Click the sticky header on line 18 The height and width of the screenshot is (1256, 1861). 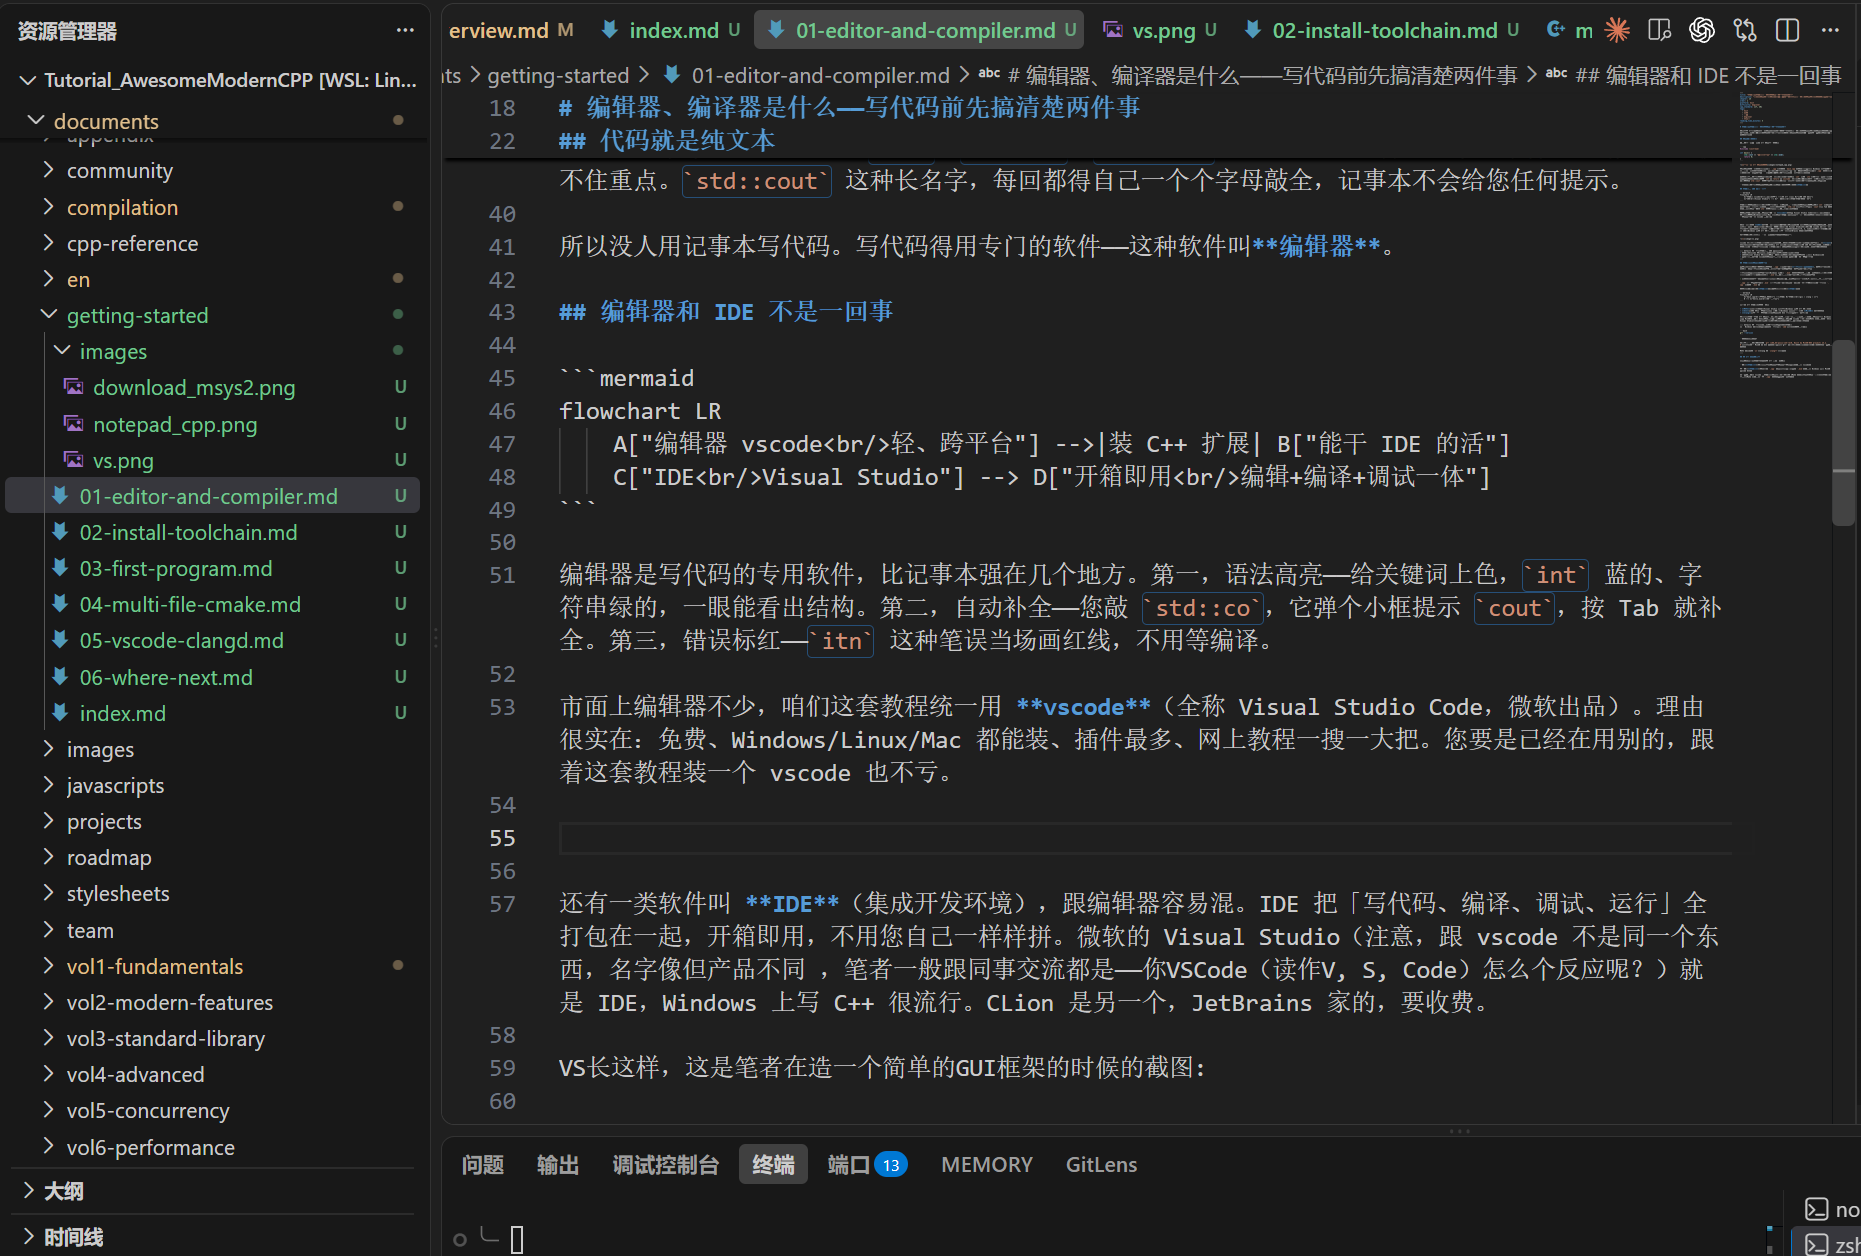point(849,107)
